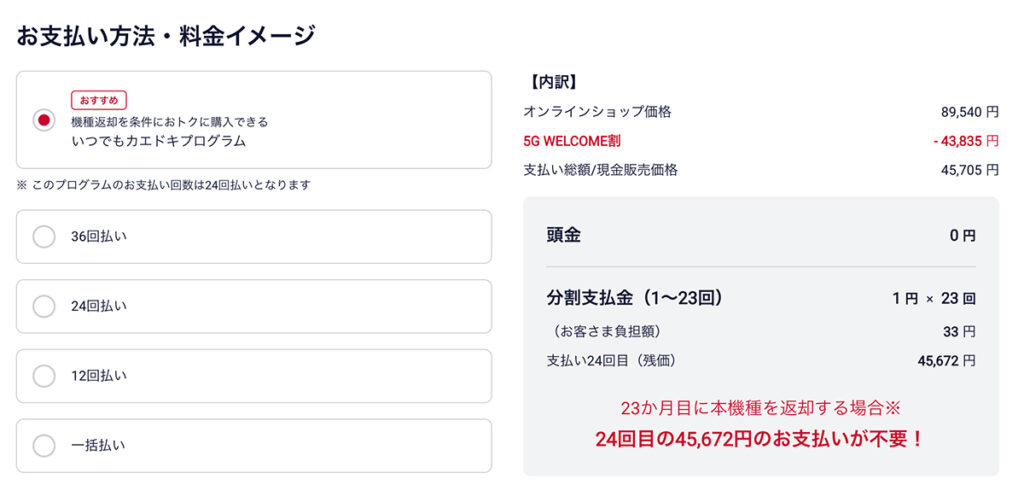Screen dimensions: 1024x485
Task: Click the オンラインショップ価格 label
Action: point(597,111)
